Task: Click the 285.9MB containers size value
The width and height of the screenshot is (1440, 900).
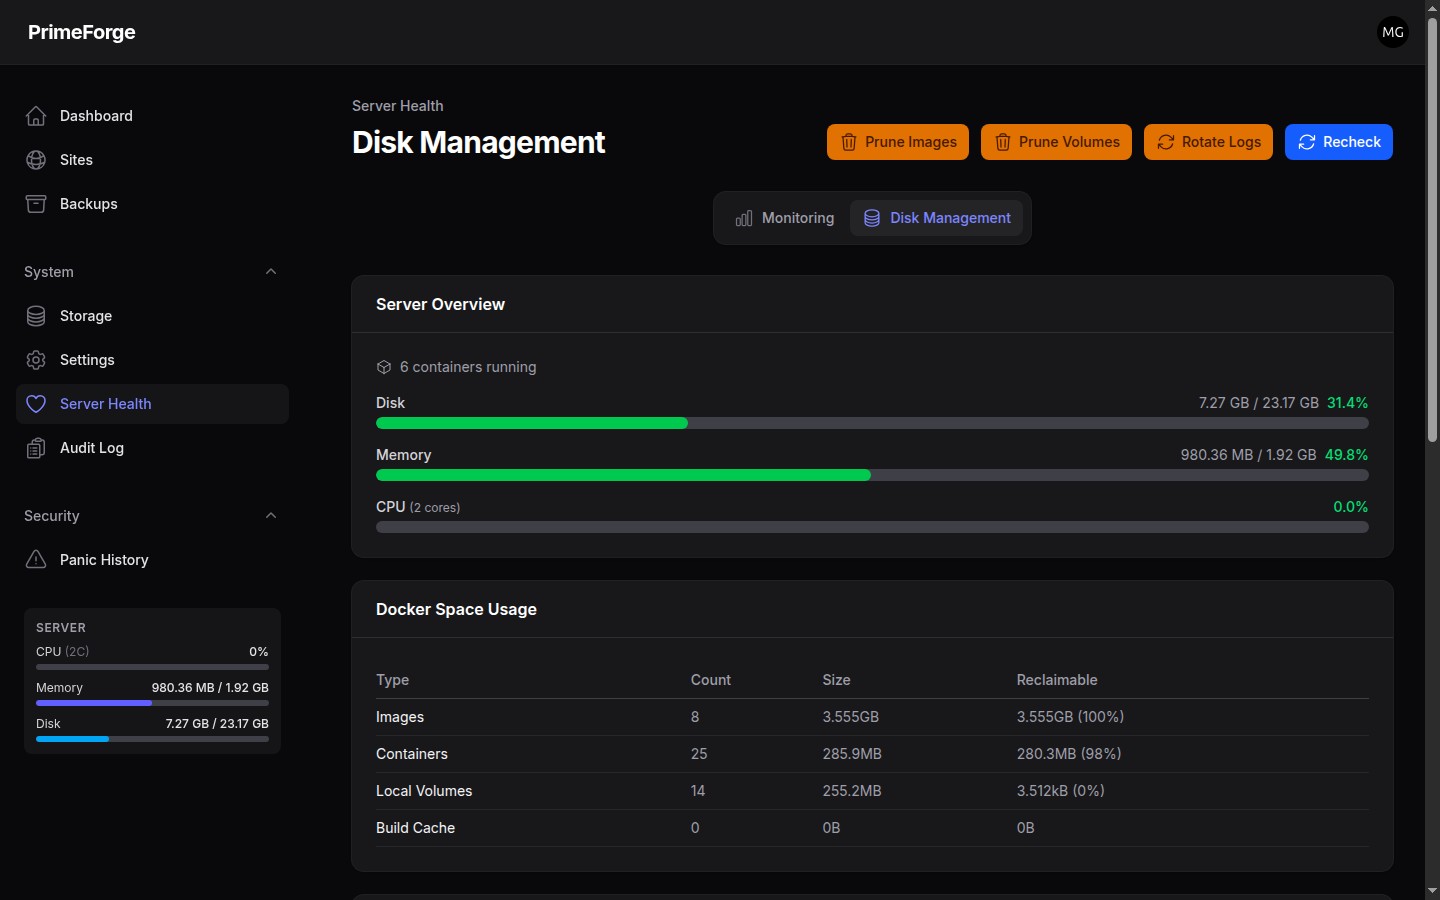Action: click(852, 754)
